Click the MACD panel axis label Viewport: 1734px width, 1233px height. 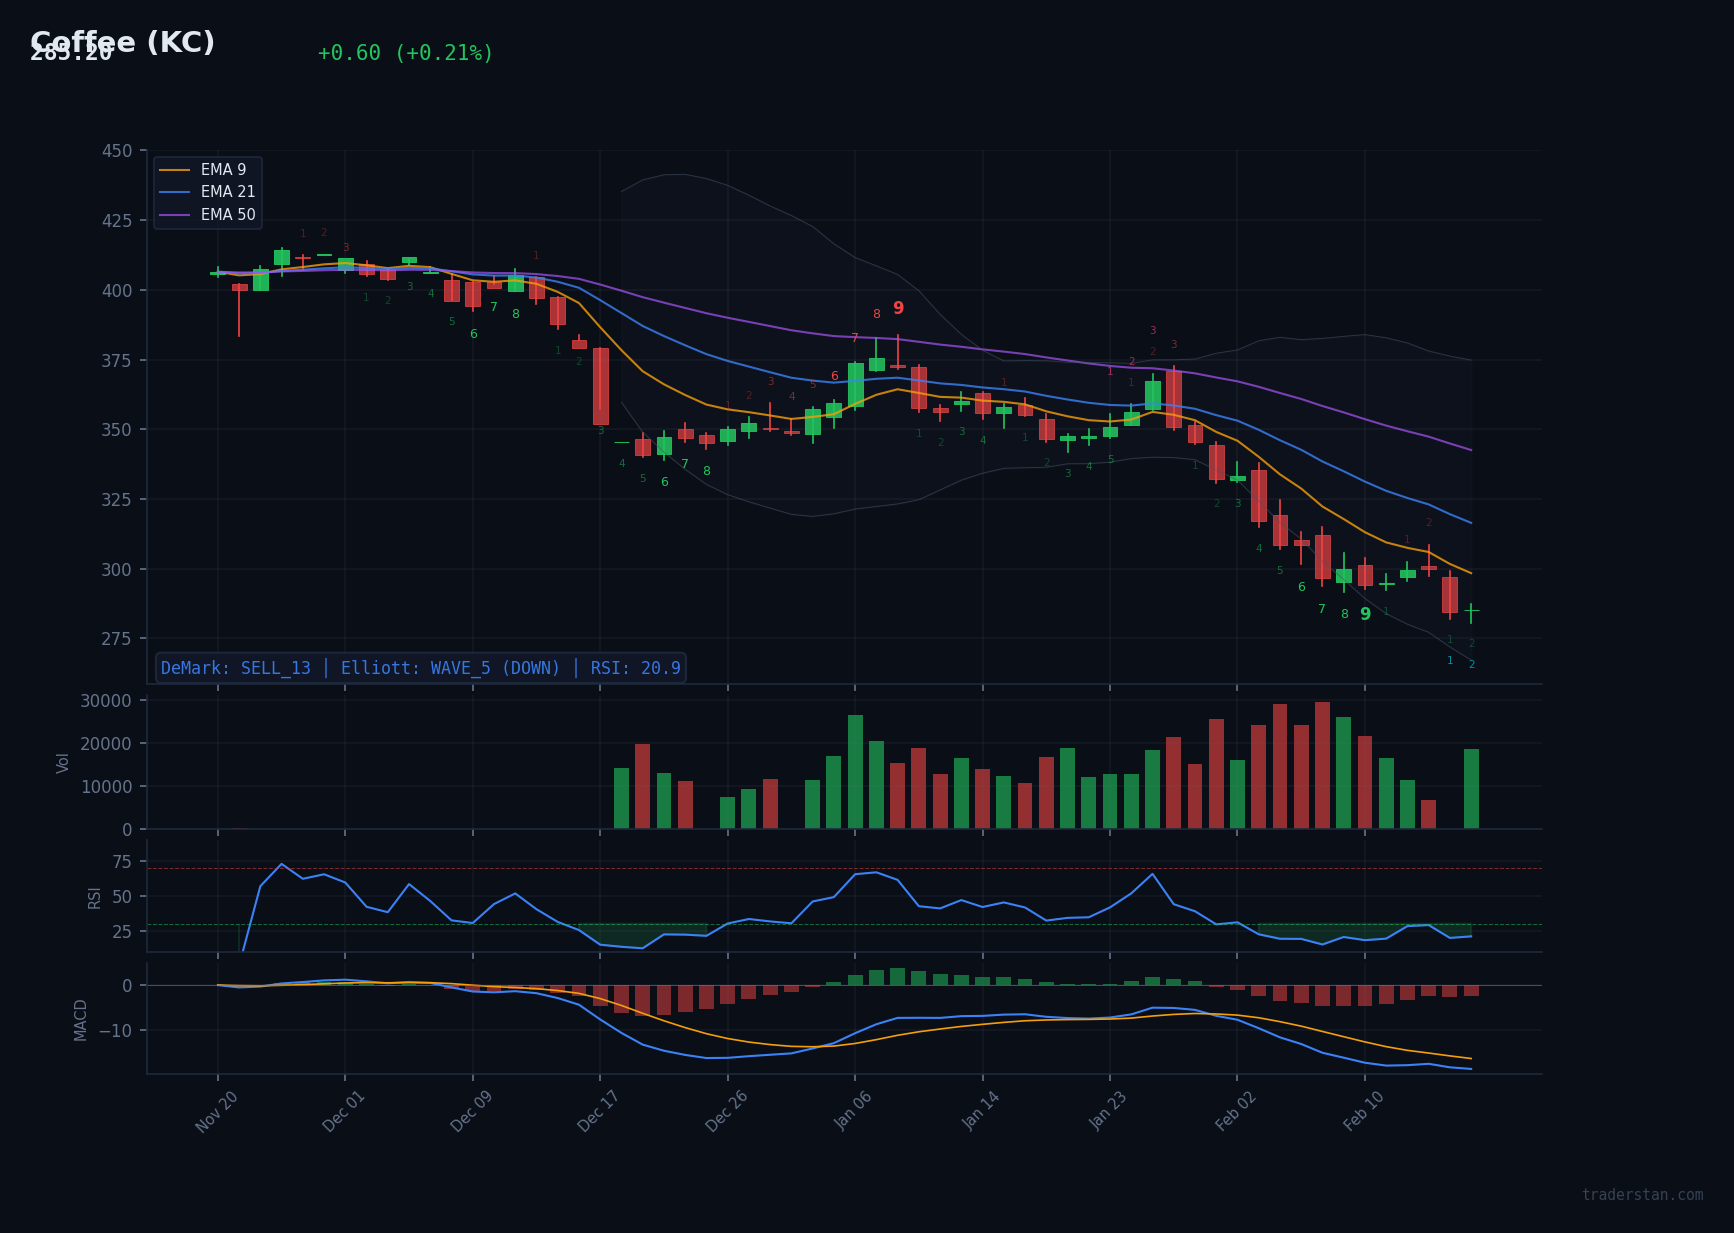tap(81, 1019)
